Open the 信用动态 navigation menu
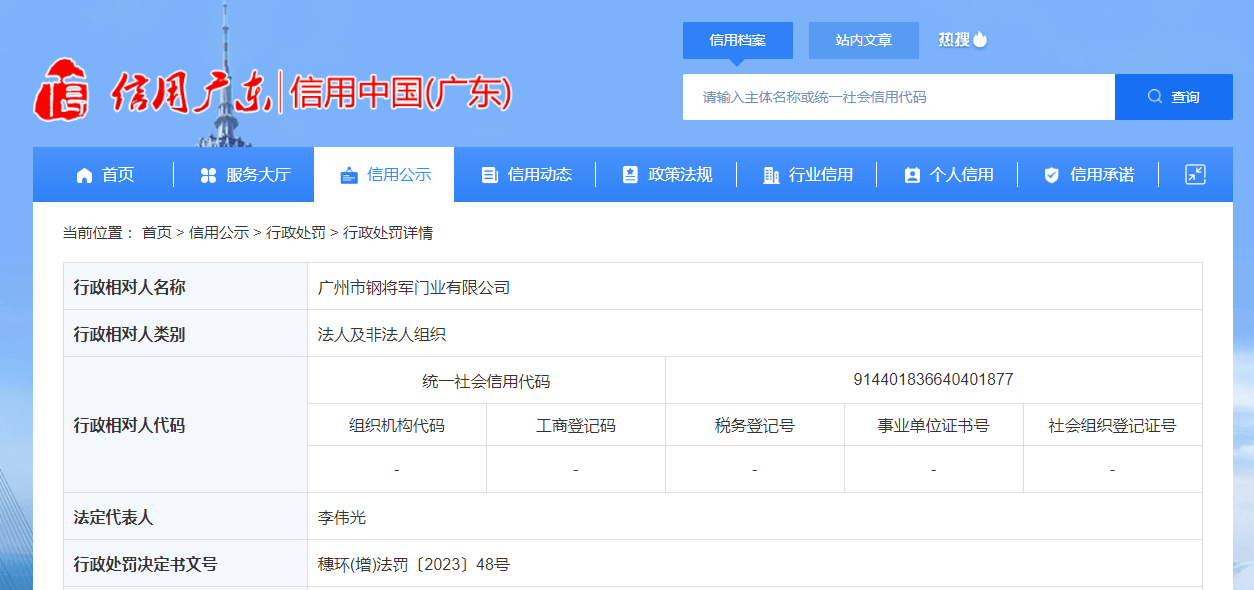Viewport: 1254px width, 590px height. pyautogui.click(x=525, y=175)
